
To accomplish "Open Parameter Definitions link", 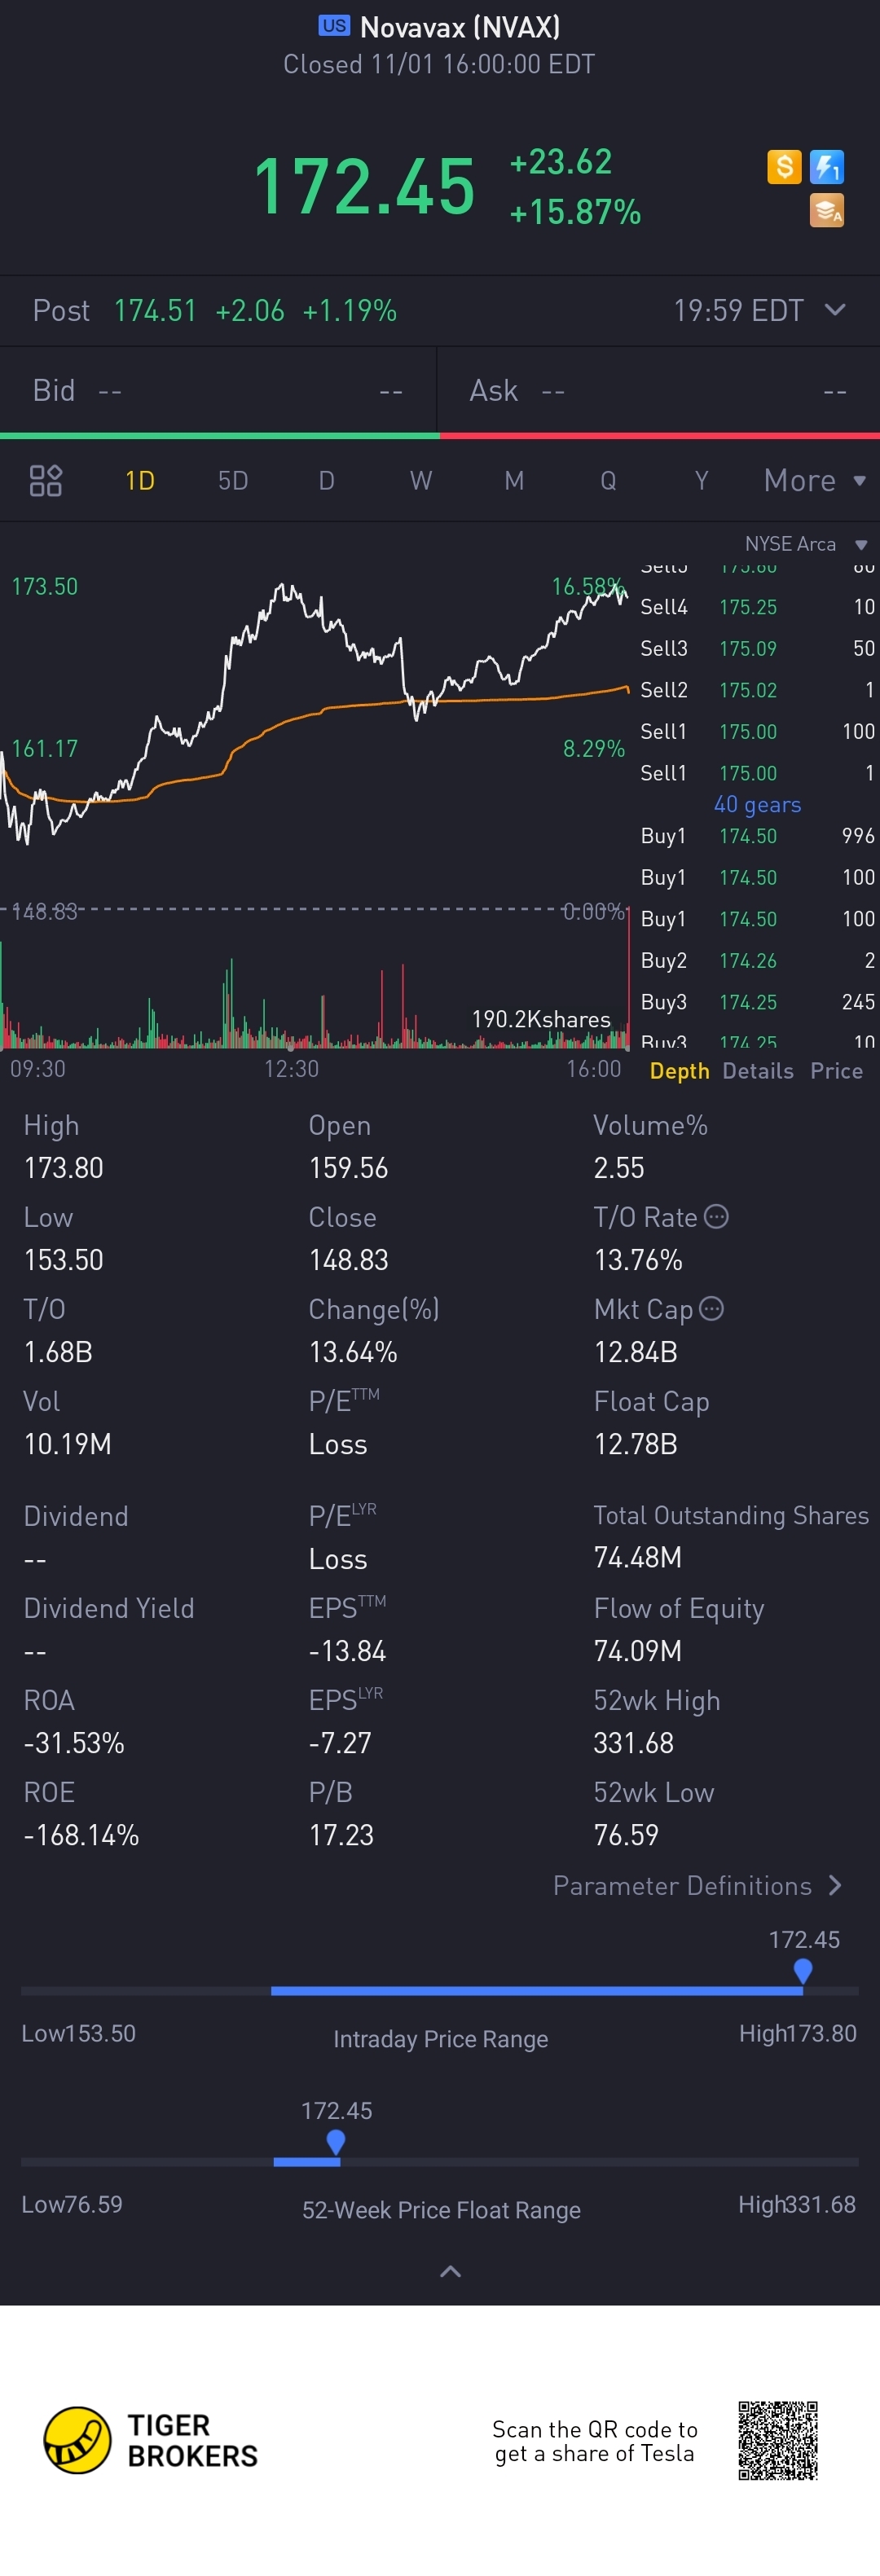I will (x=697, y=1886).
